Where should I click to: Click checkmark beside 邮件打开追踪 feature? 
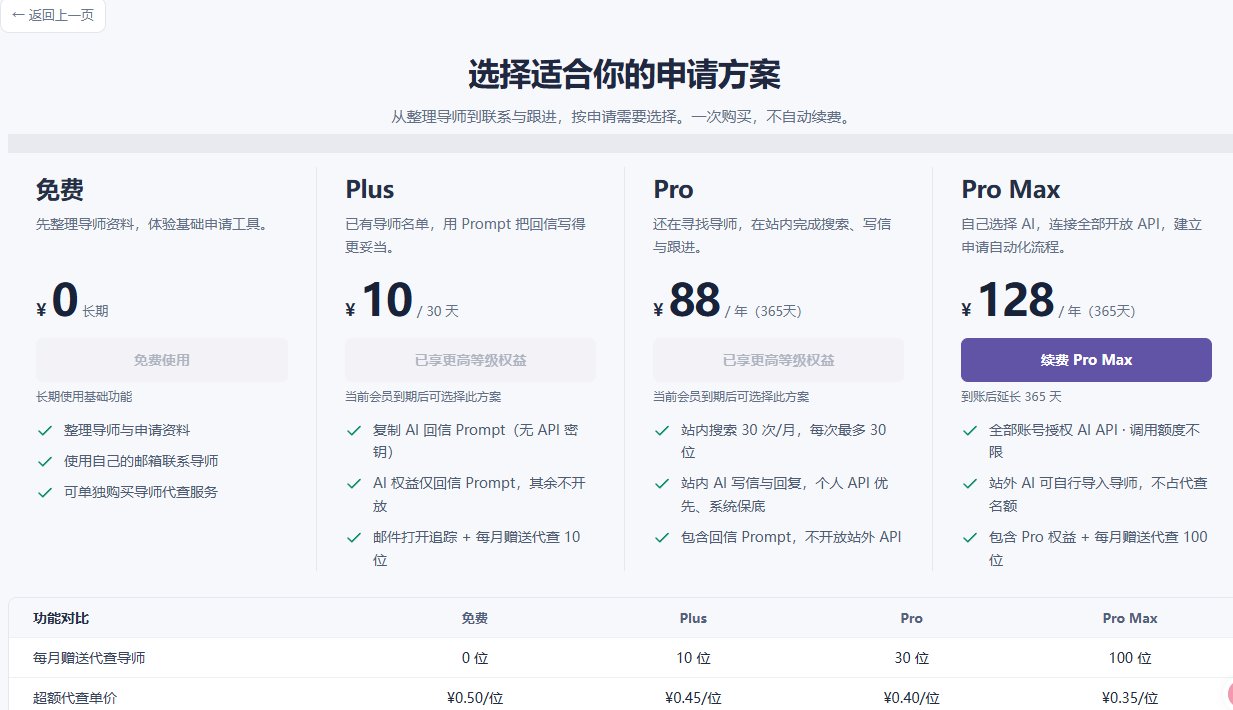click(353, 538)
